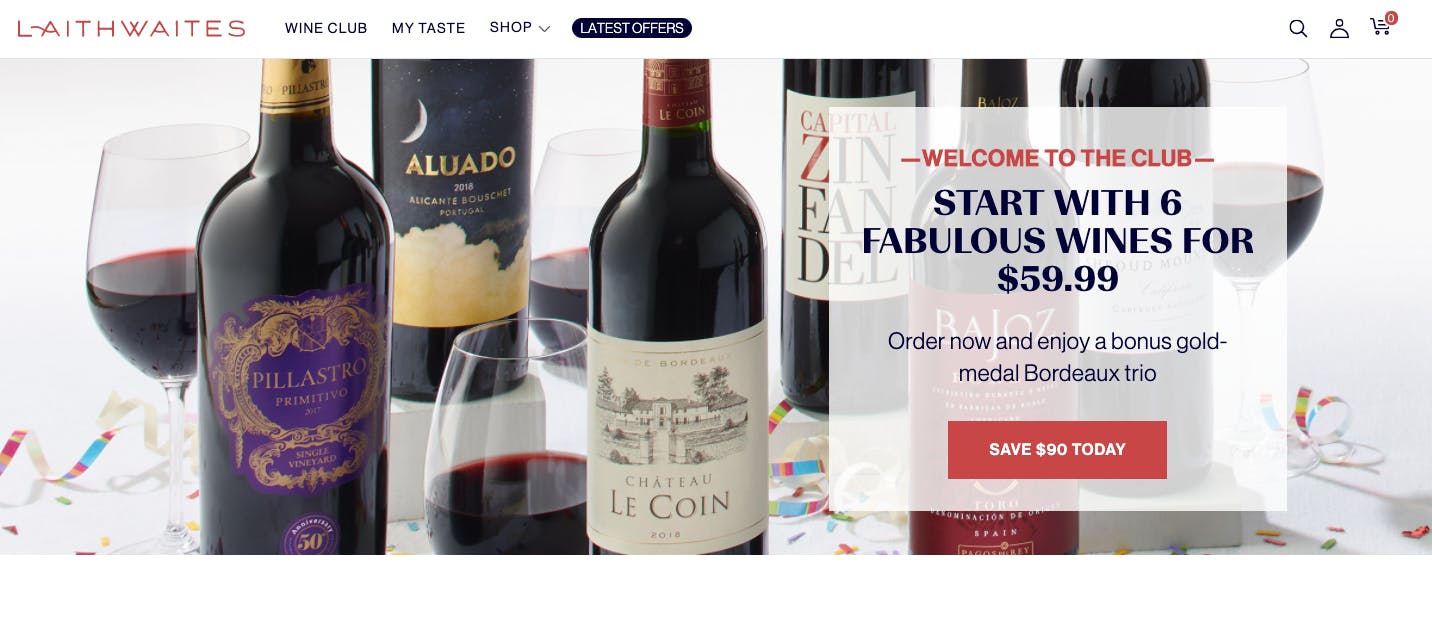
Task: Click the bonus gold-medal Bordeaux trio text
Action: coord(1057,357)
